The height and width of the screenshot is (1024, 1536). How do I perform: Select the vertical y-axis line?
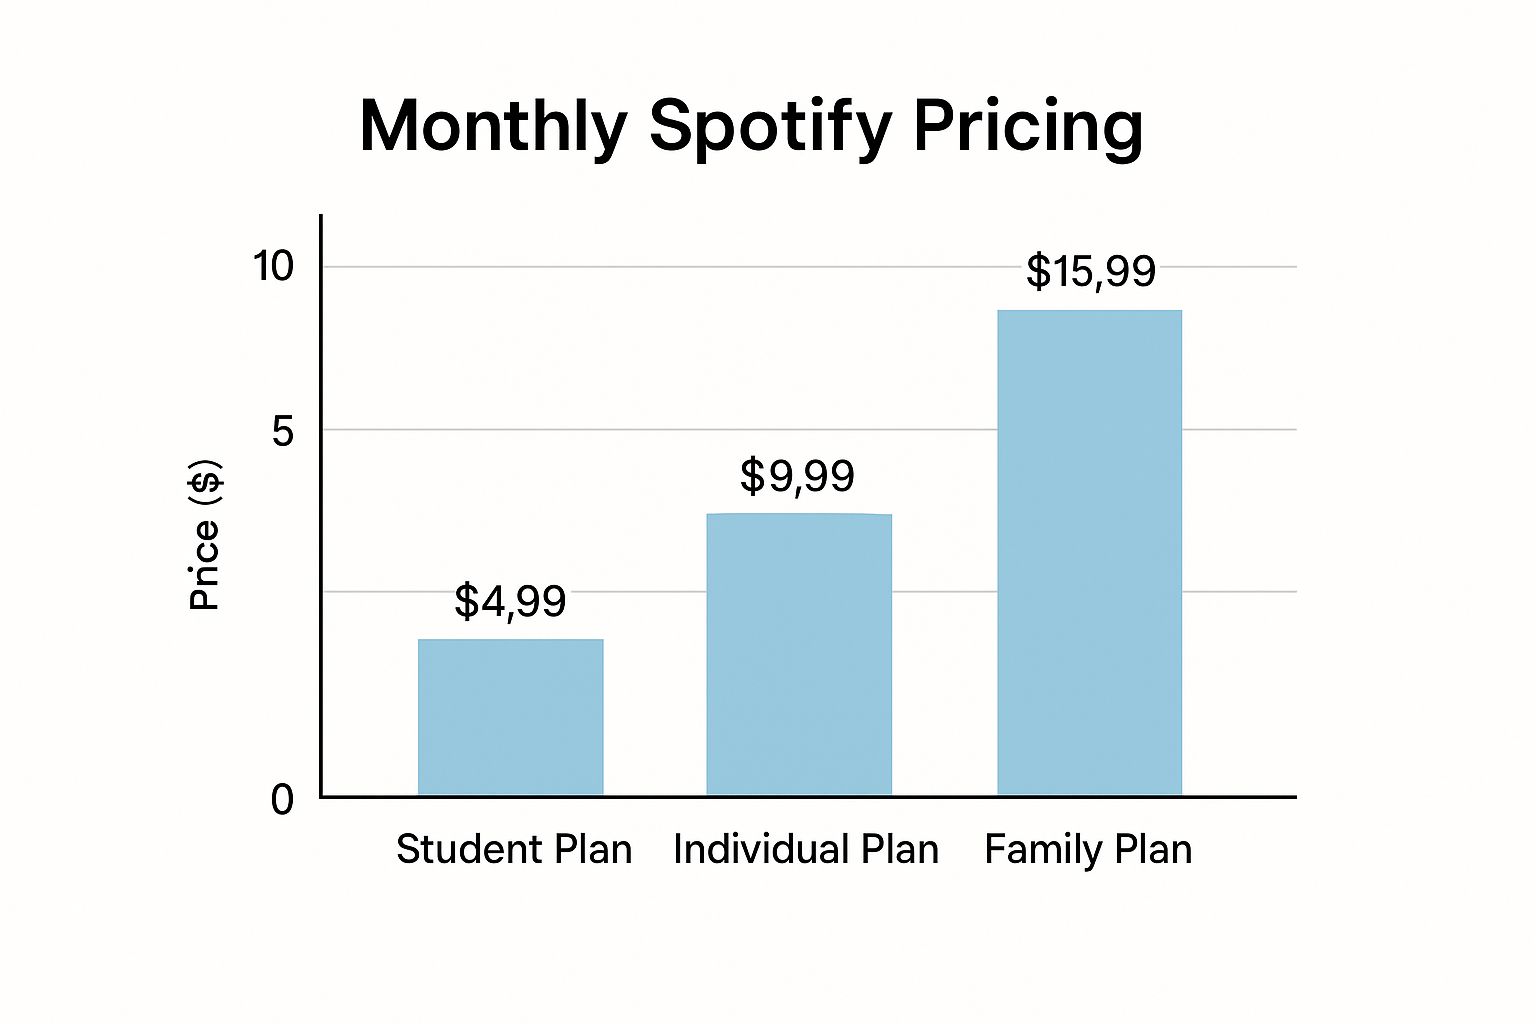321,500
